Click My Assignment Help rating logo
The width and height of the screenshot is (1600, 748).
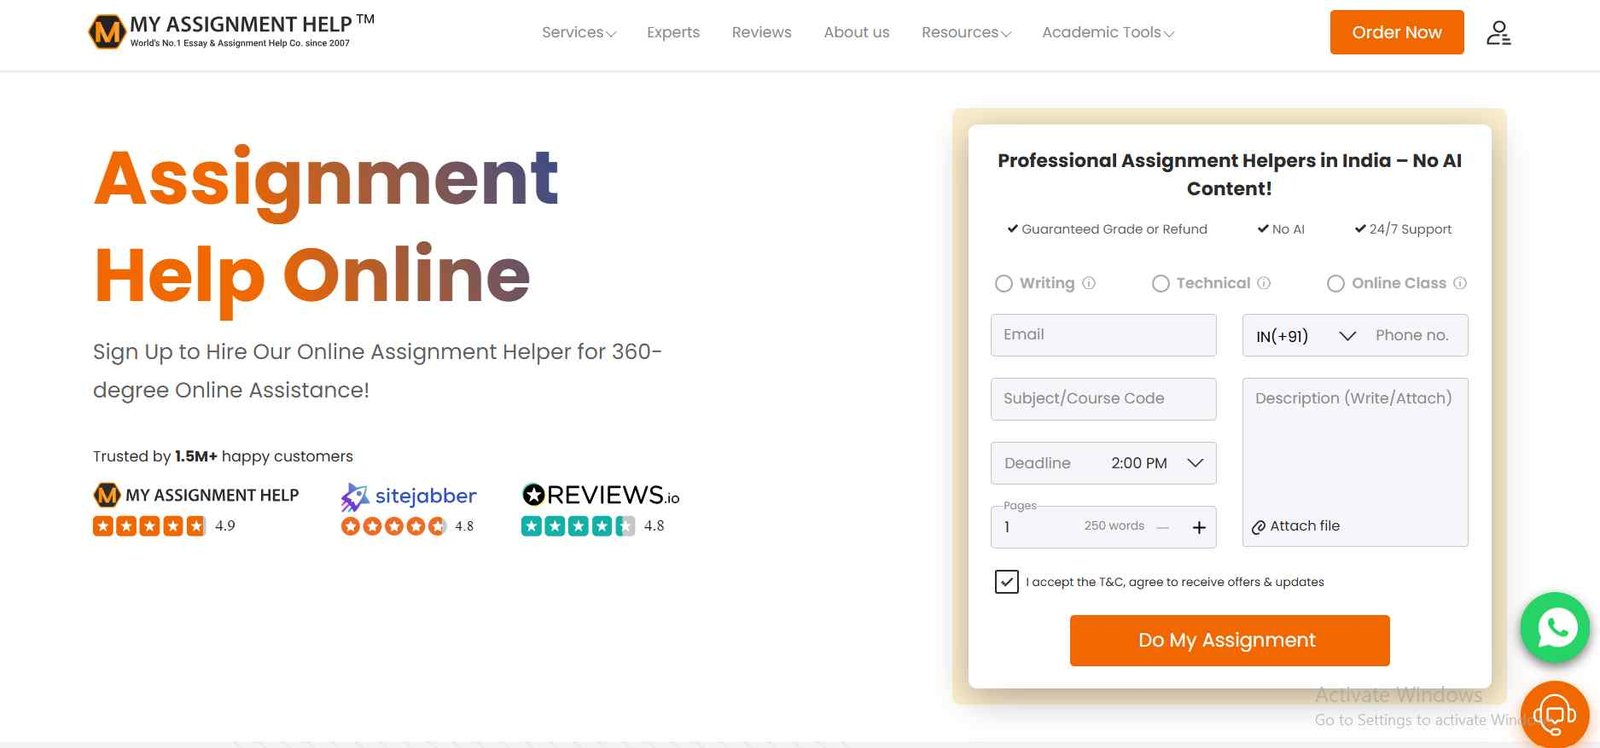196,495
